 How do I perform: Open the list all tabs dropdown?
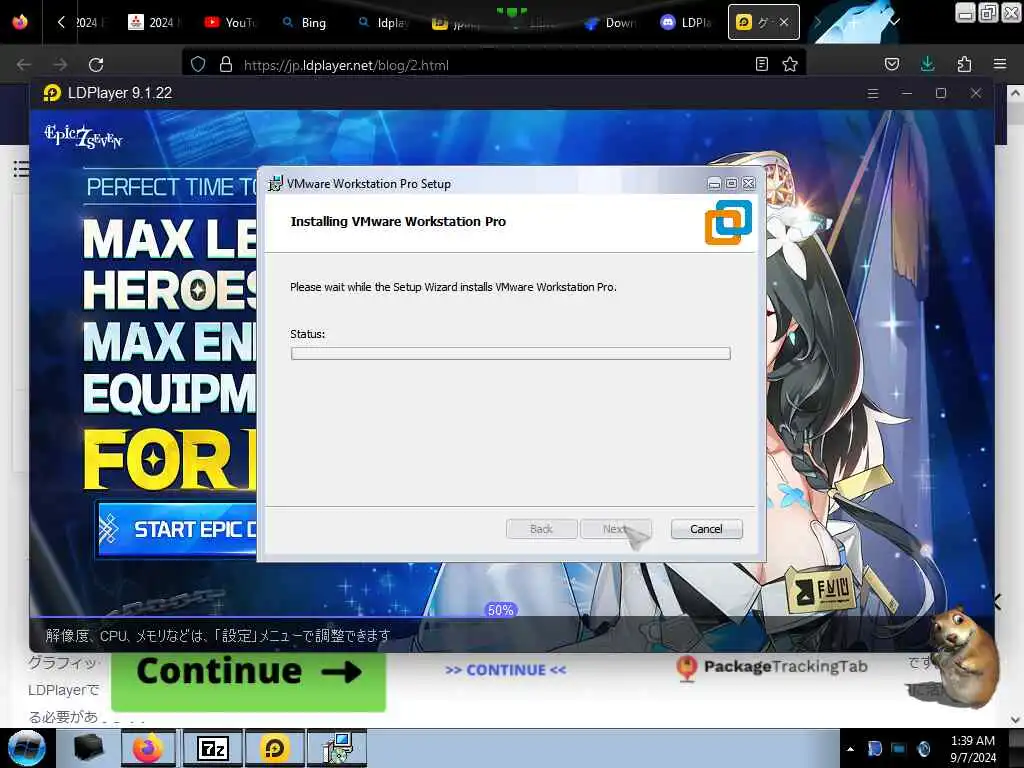pyautogui.click(x=895, y=22)
